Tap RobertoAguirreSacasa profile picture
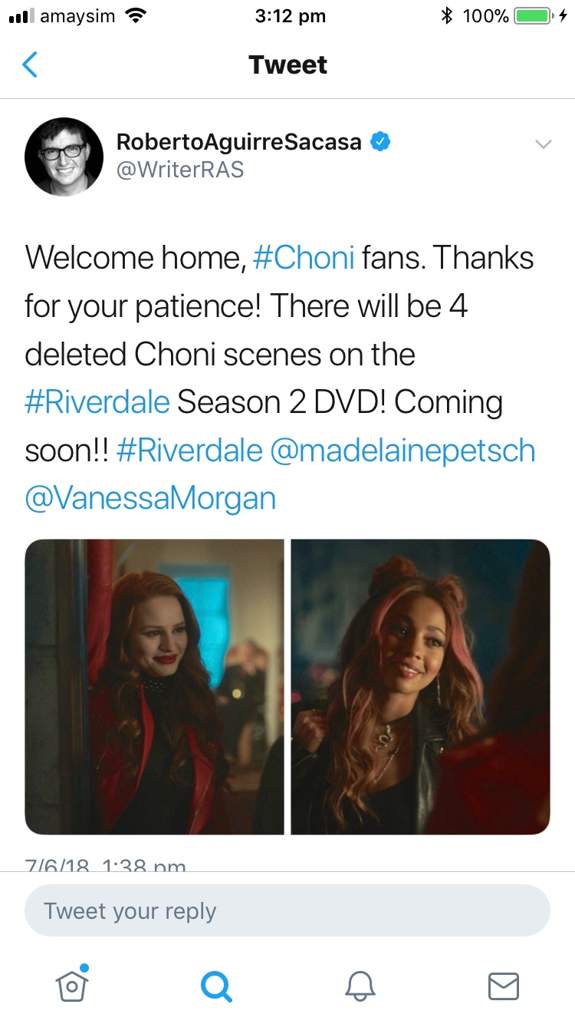The width and height of the screenshot is (575, 1024). 64,157
